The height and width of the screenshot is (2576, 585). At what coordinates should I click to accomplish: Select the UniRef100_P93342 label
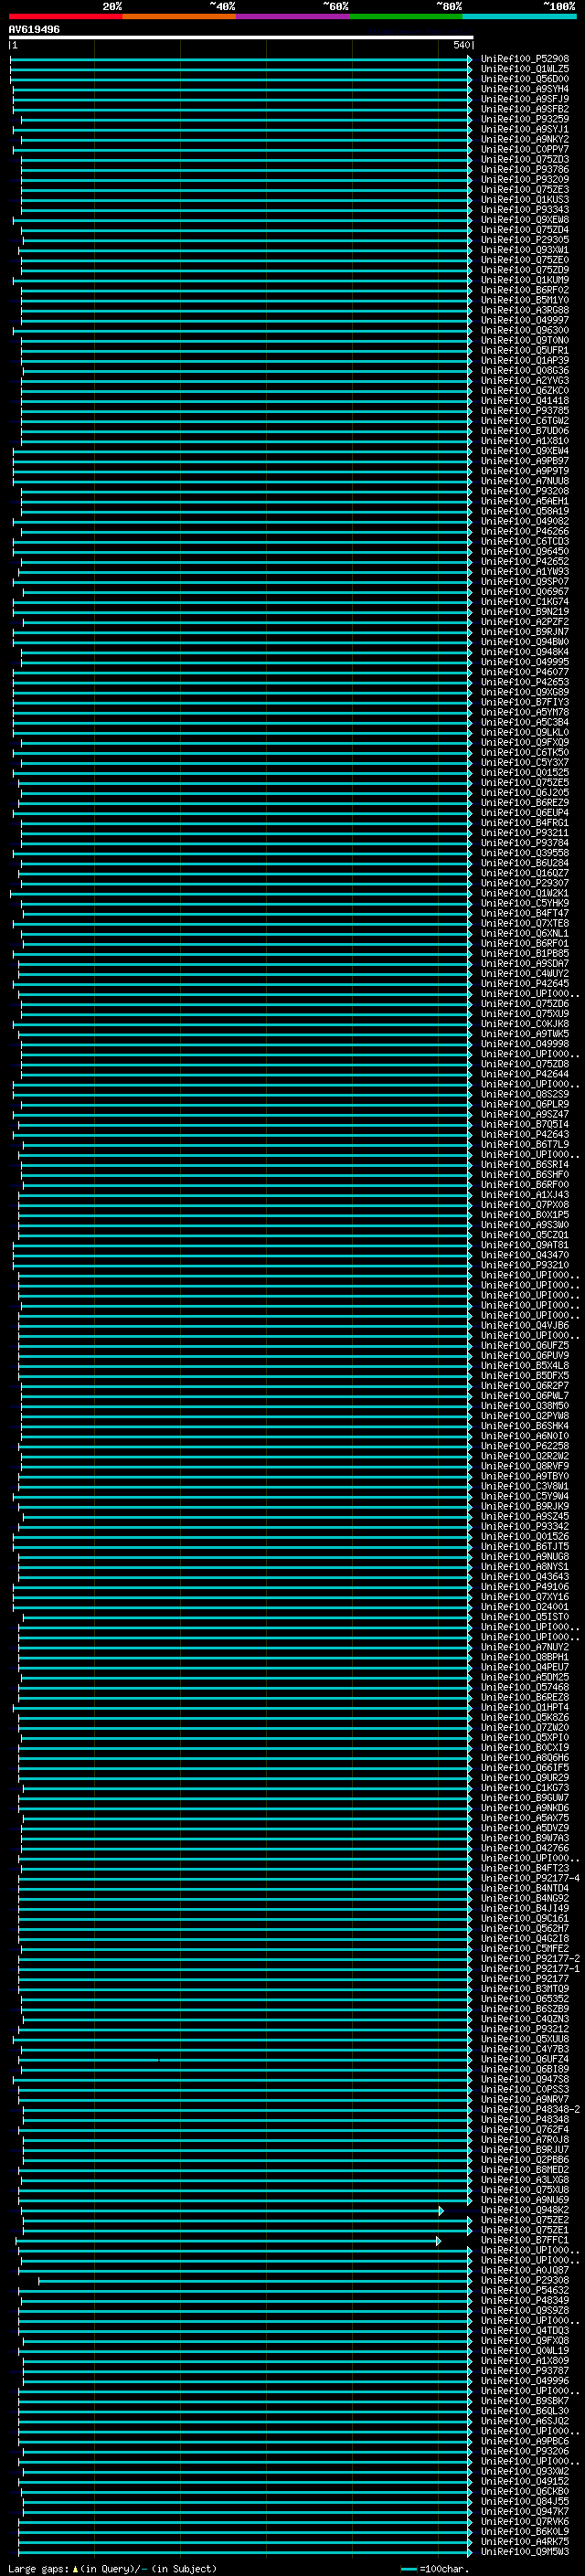(x=525, y=1527)
